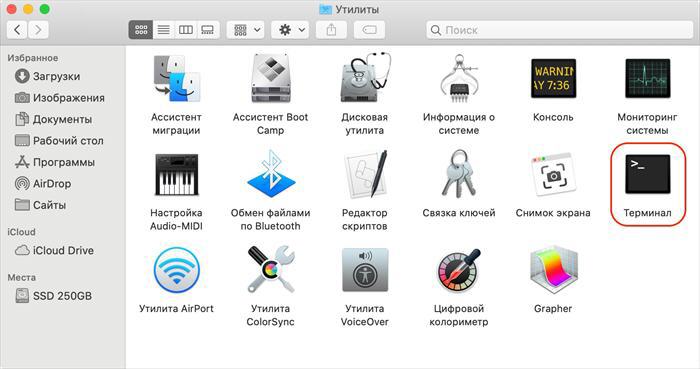This screenshot has width=700, height=369.
Task: Select the Дисковая утилита icon
Action: pos(365,78)
